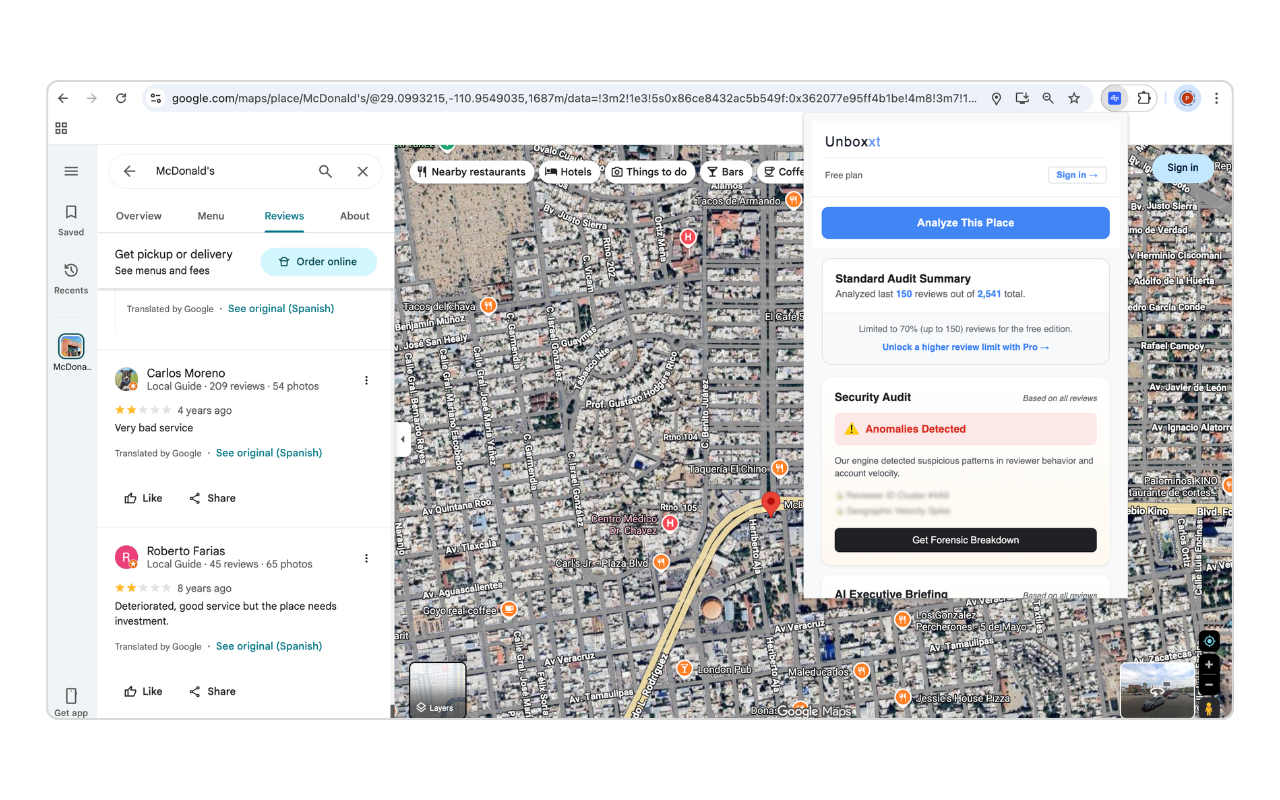
Task: Click Analyze This Place button
Action: pyautogui.click(x=965, y=223)
